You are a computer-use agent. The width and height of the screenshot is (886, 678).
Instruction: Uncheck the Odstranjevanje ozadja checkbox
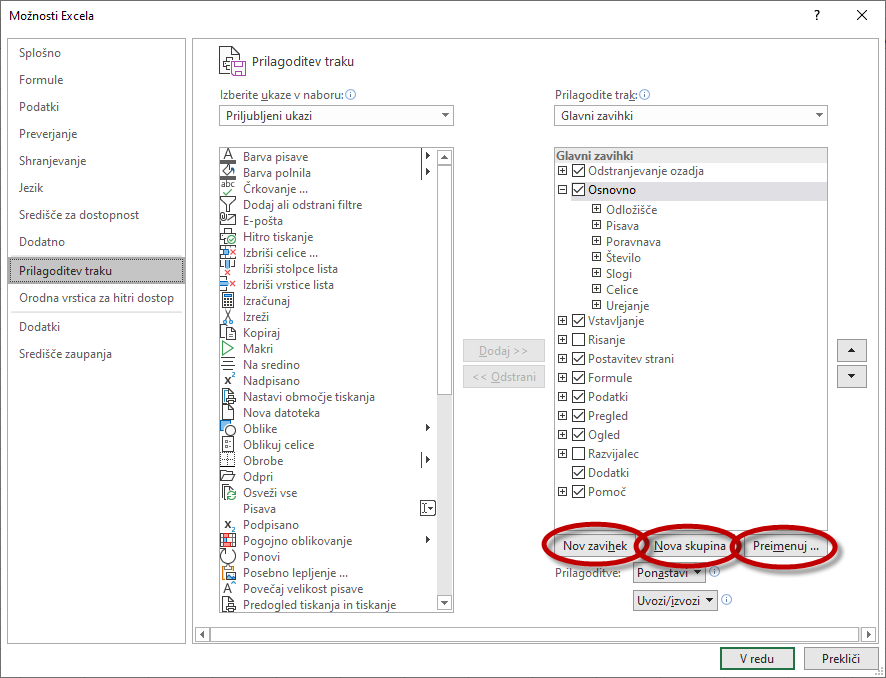(x=578, y=171)
